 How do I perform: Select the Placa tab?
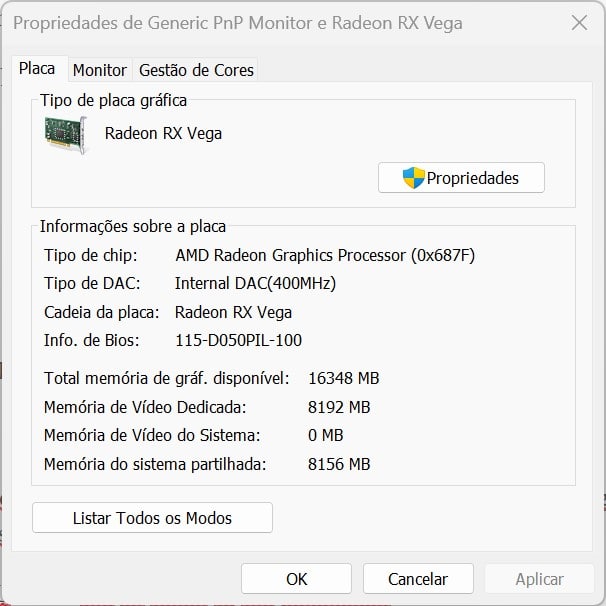pos(37,69)
